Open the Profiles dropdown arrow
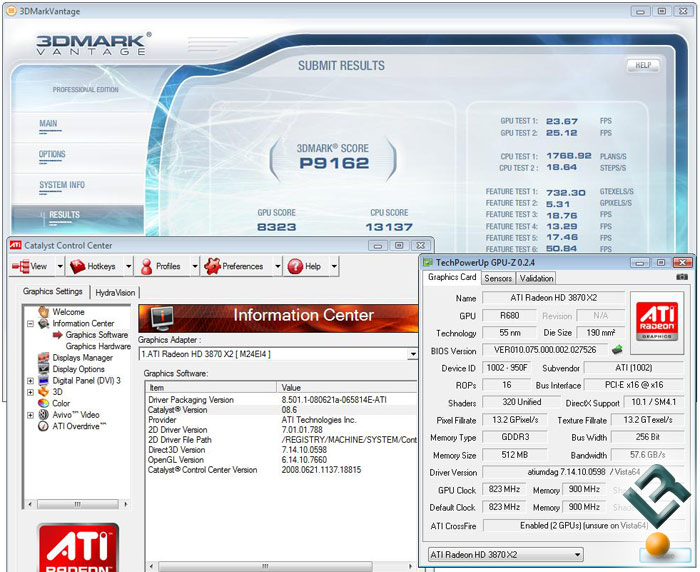The height and width of the screenshot is (572, 700). click(x=195, y=267)
